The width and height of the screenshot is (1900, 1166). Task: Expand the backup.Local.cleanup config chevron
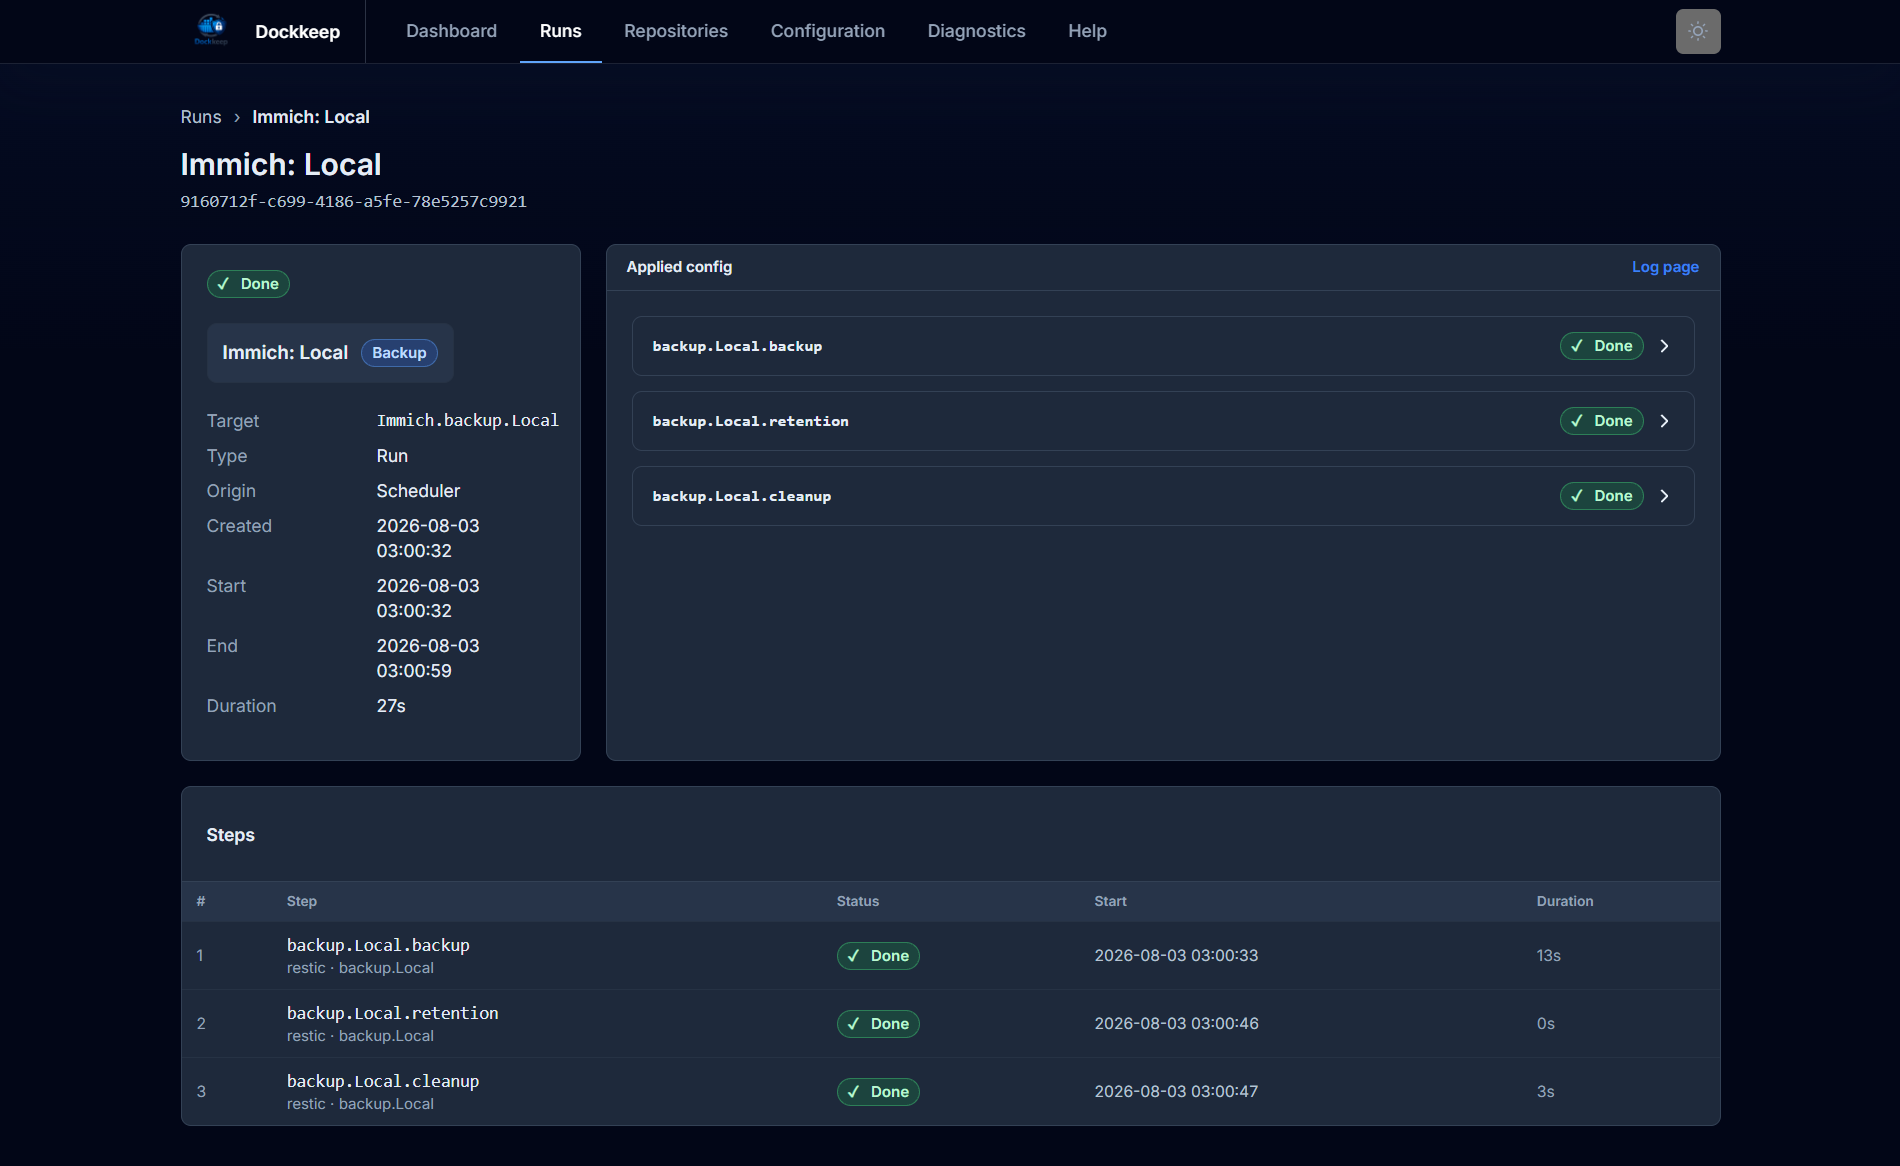pyautogui.click(x=1665, y=496)
